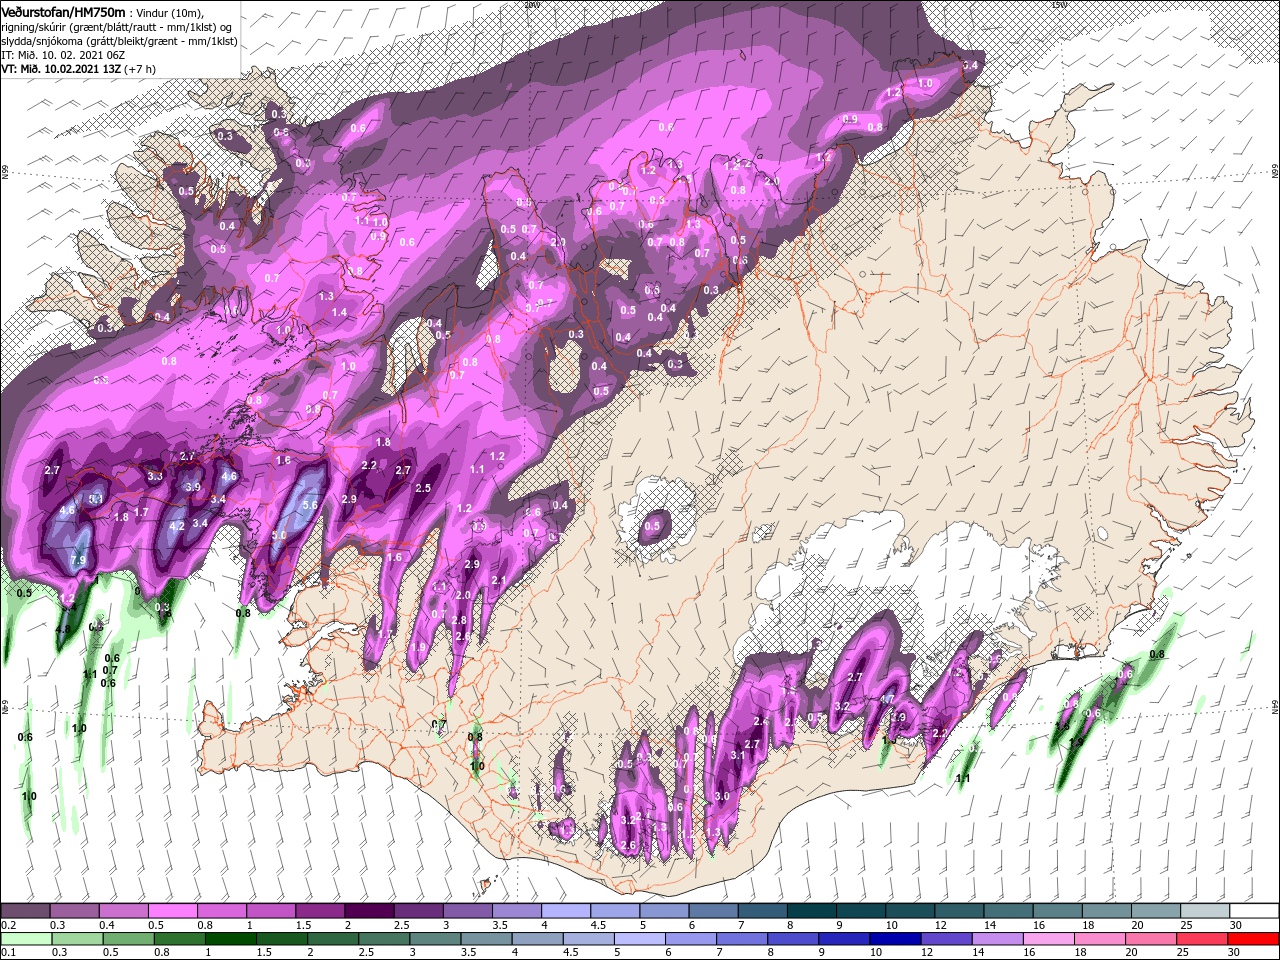
Task: Select the top legend dark teal swatch starting at 8
Action: 814,911
